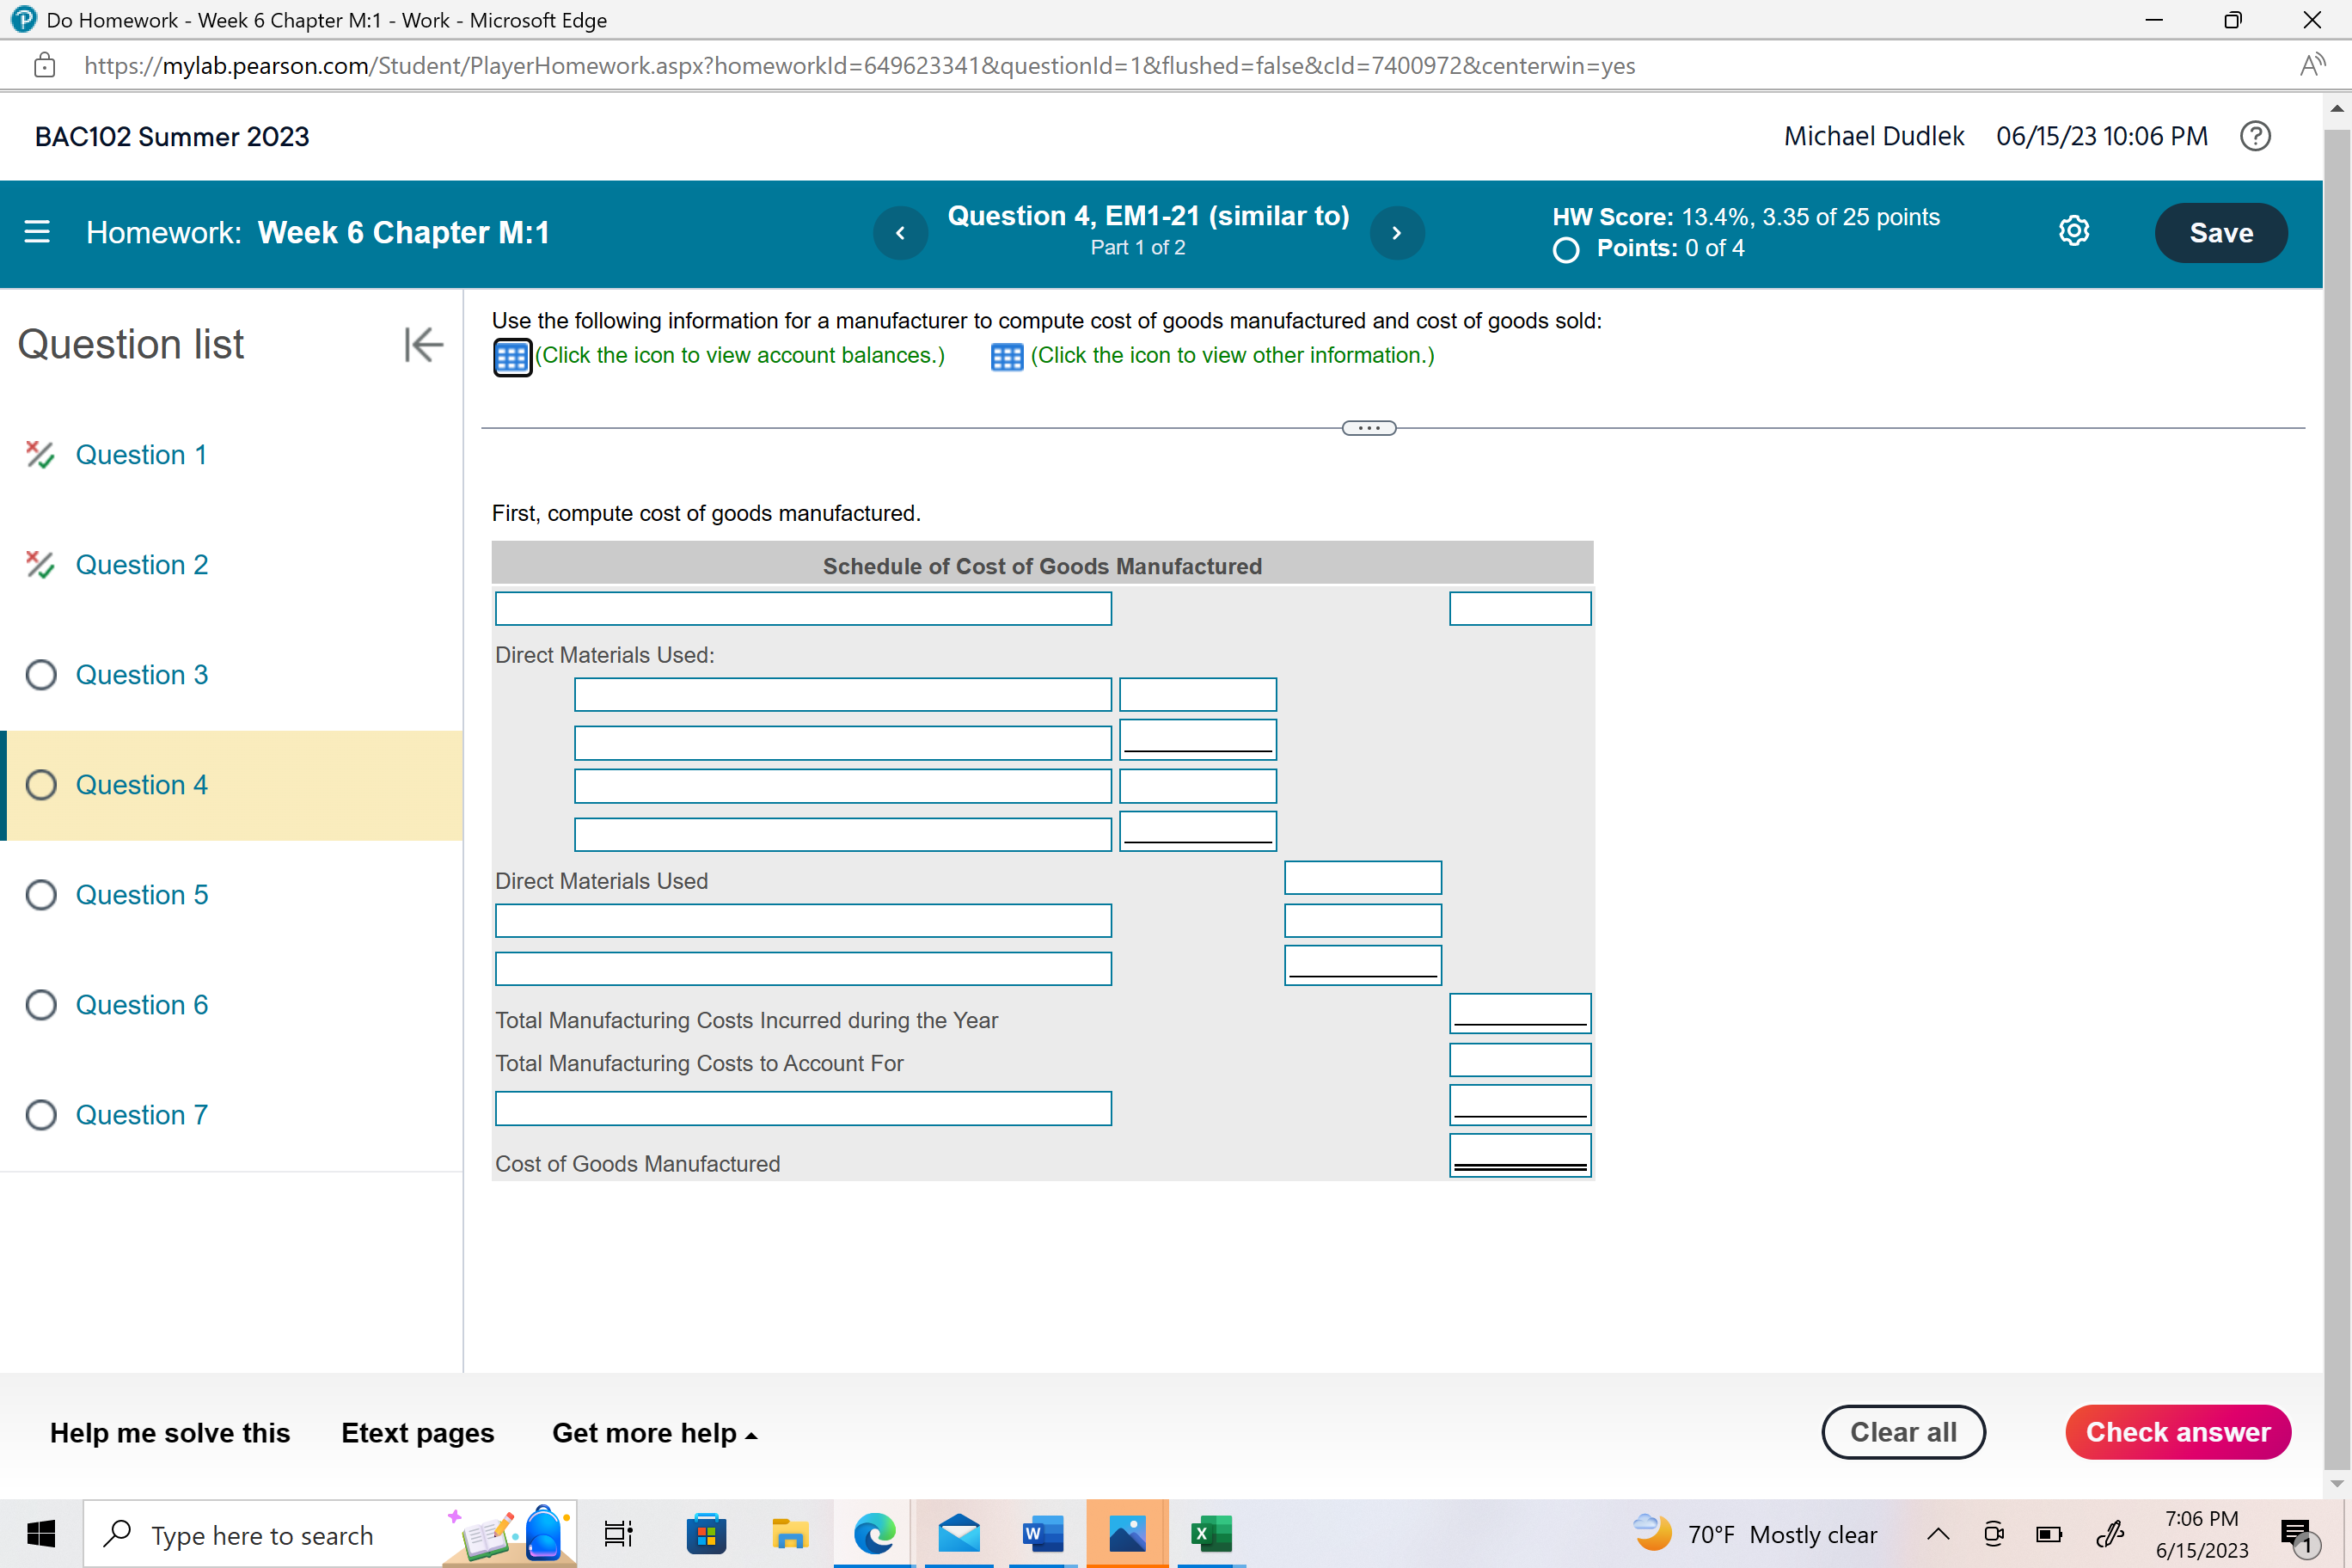Open Excel from the taskbar

click(x=1210, y=1534)
